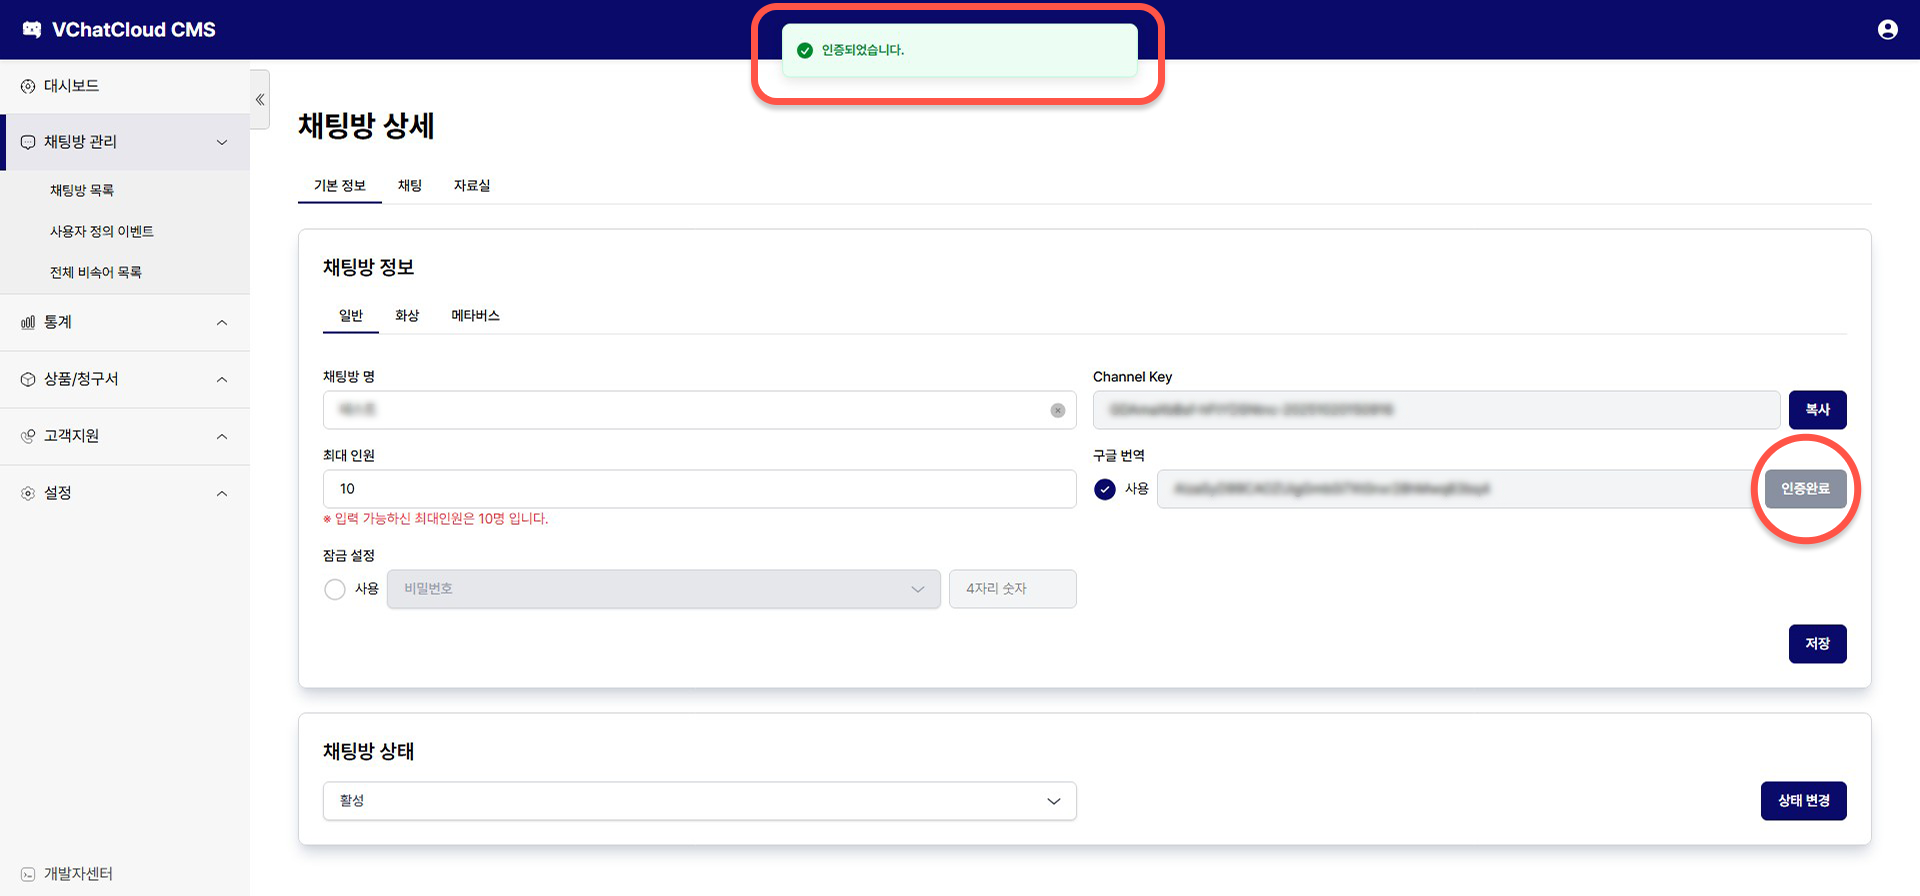Click the max participants input field
The image size is (1920, 896).
(x=699, y=489)
